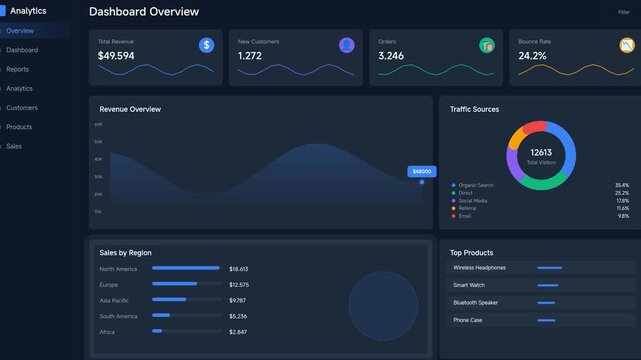Click the 24.2% bounce rate value
The image size is (641, 360).
pos(532,56)
